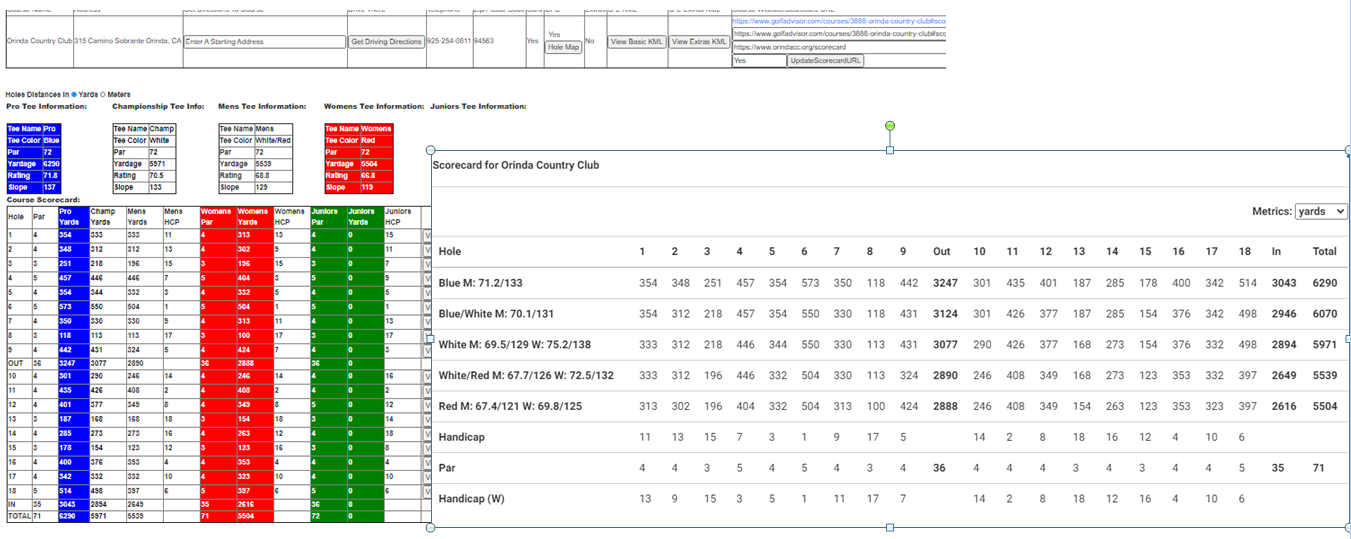1351x539 pixels.
Task: Select the Yards distance radio button
Action: [74, 95]
